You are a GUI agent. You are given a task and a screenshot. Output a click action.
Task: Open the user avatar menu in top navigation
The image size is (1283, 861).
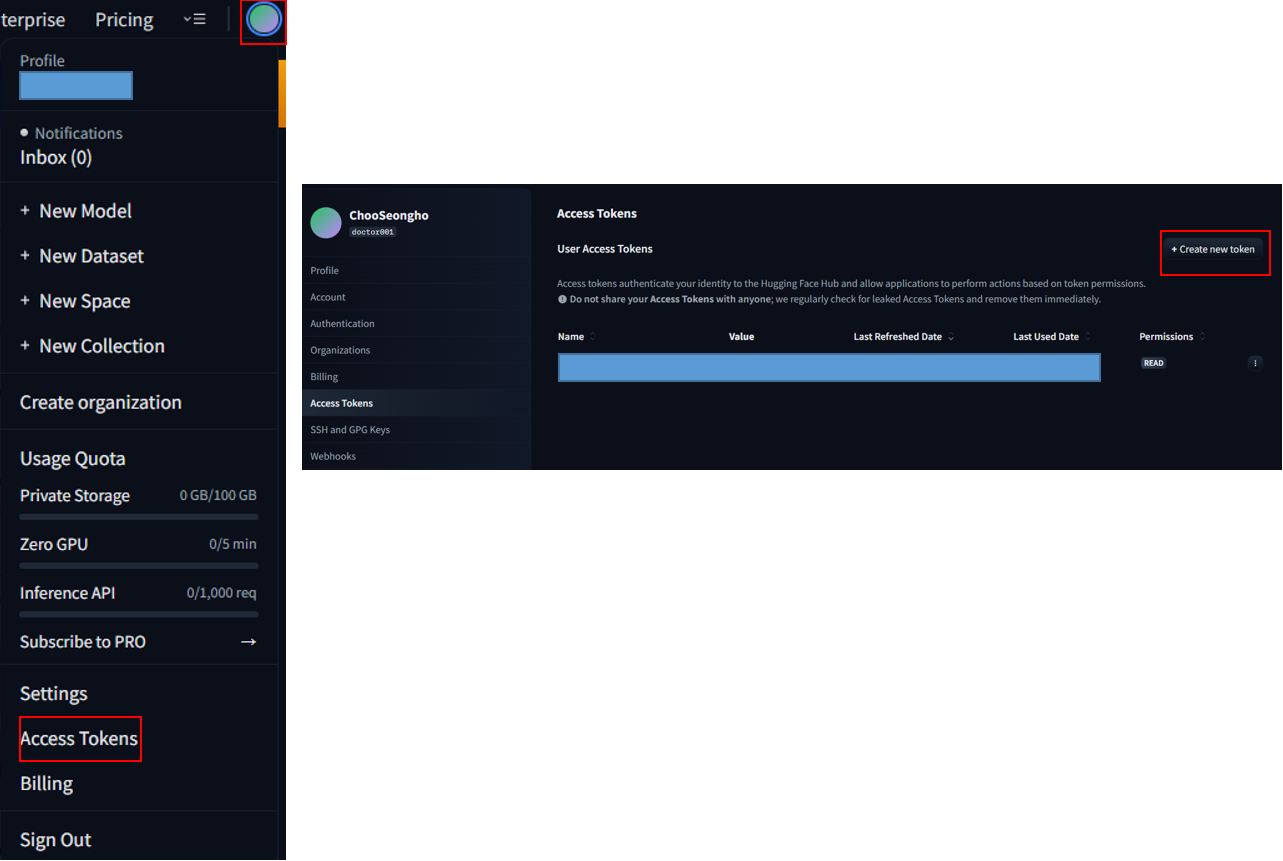264,19
